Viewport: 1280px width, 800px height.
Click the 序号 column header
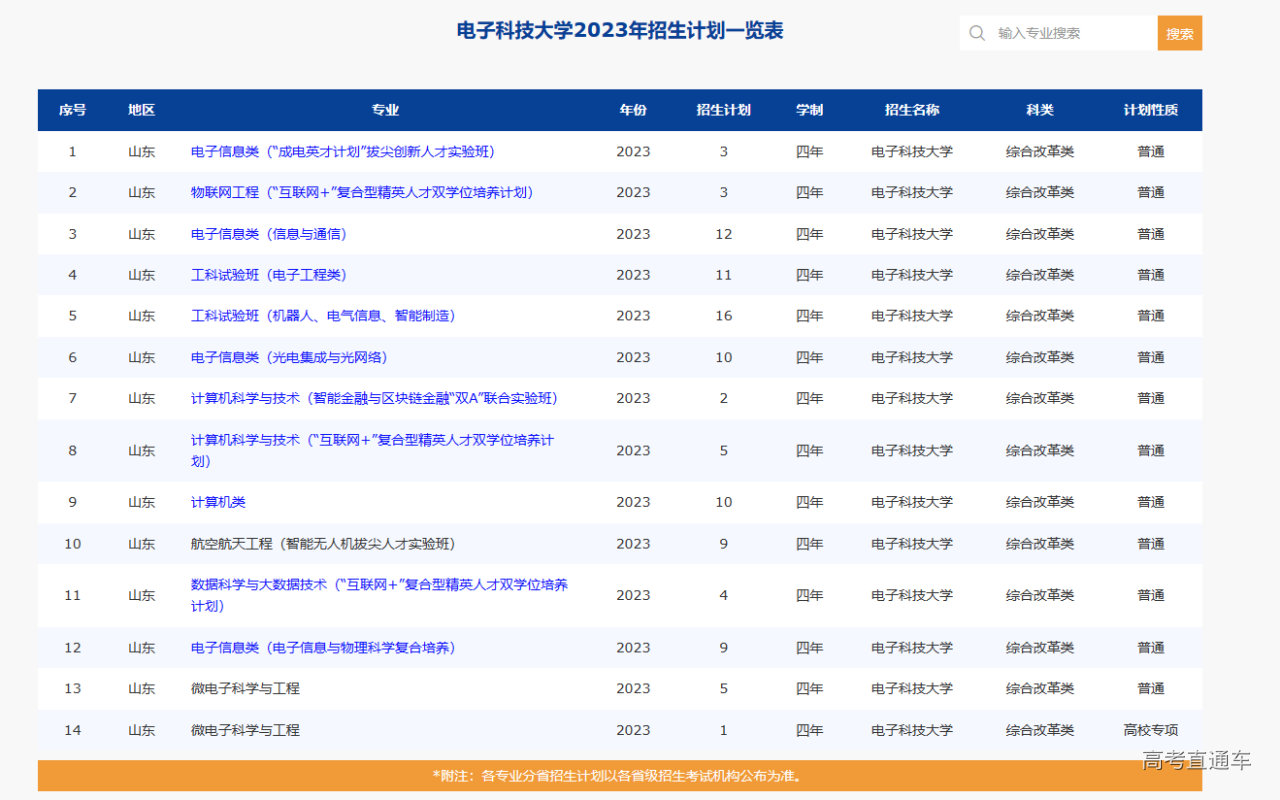(72, 110)
